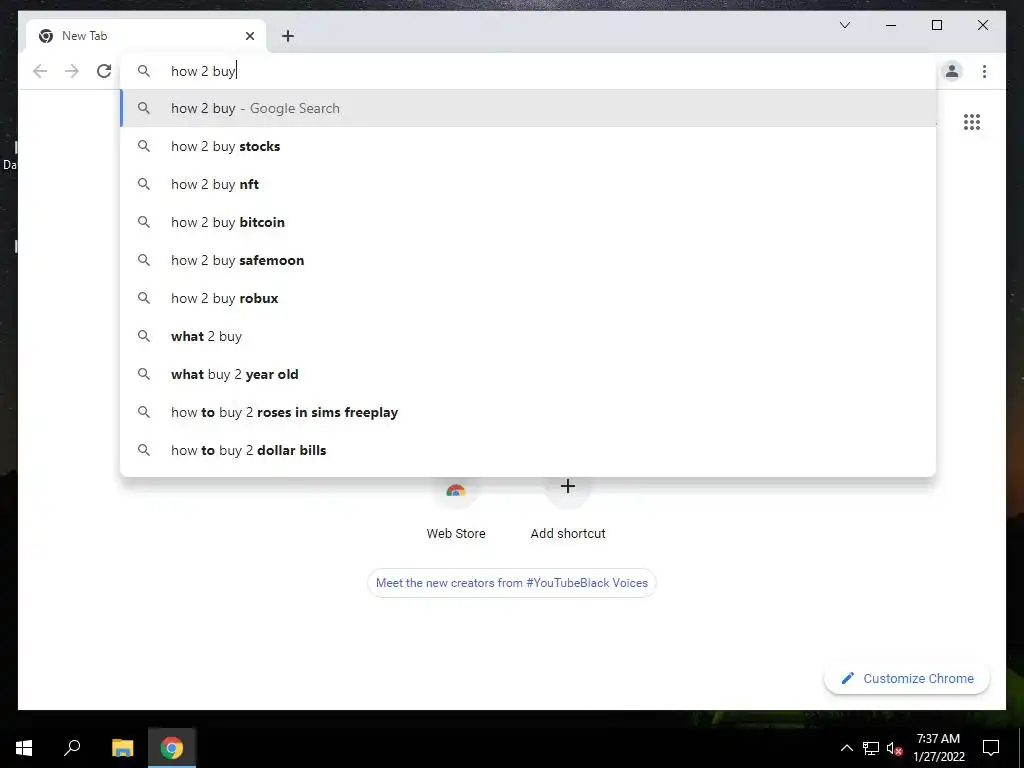Choose suggestion 'what 2 buy'

pos(528,336)
